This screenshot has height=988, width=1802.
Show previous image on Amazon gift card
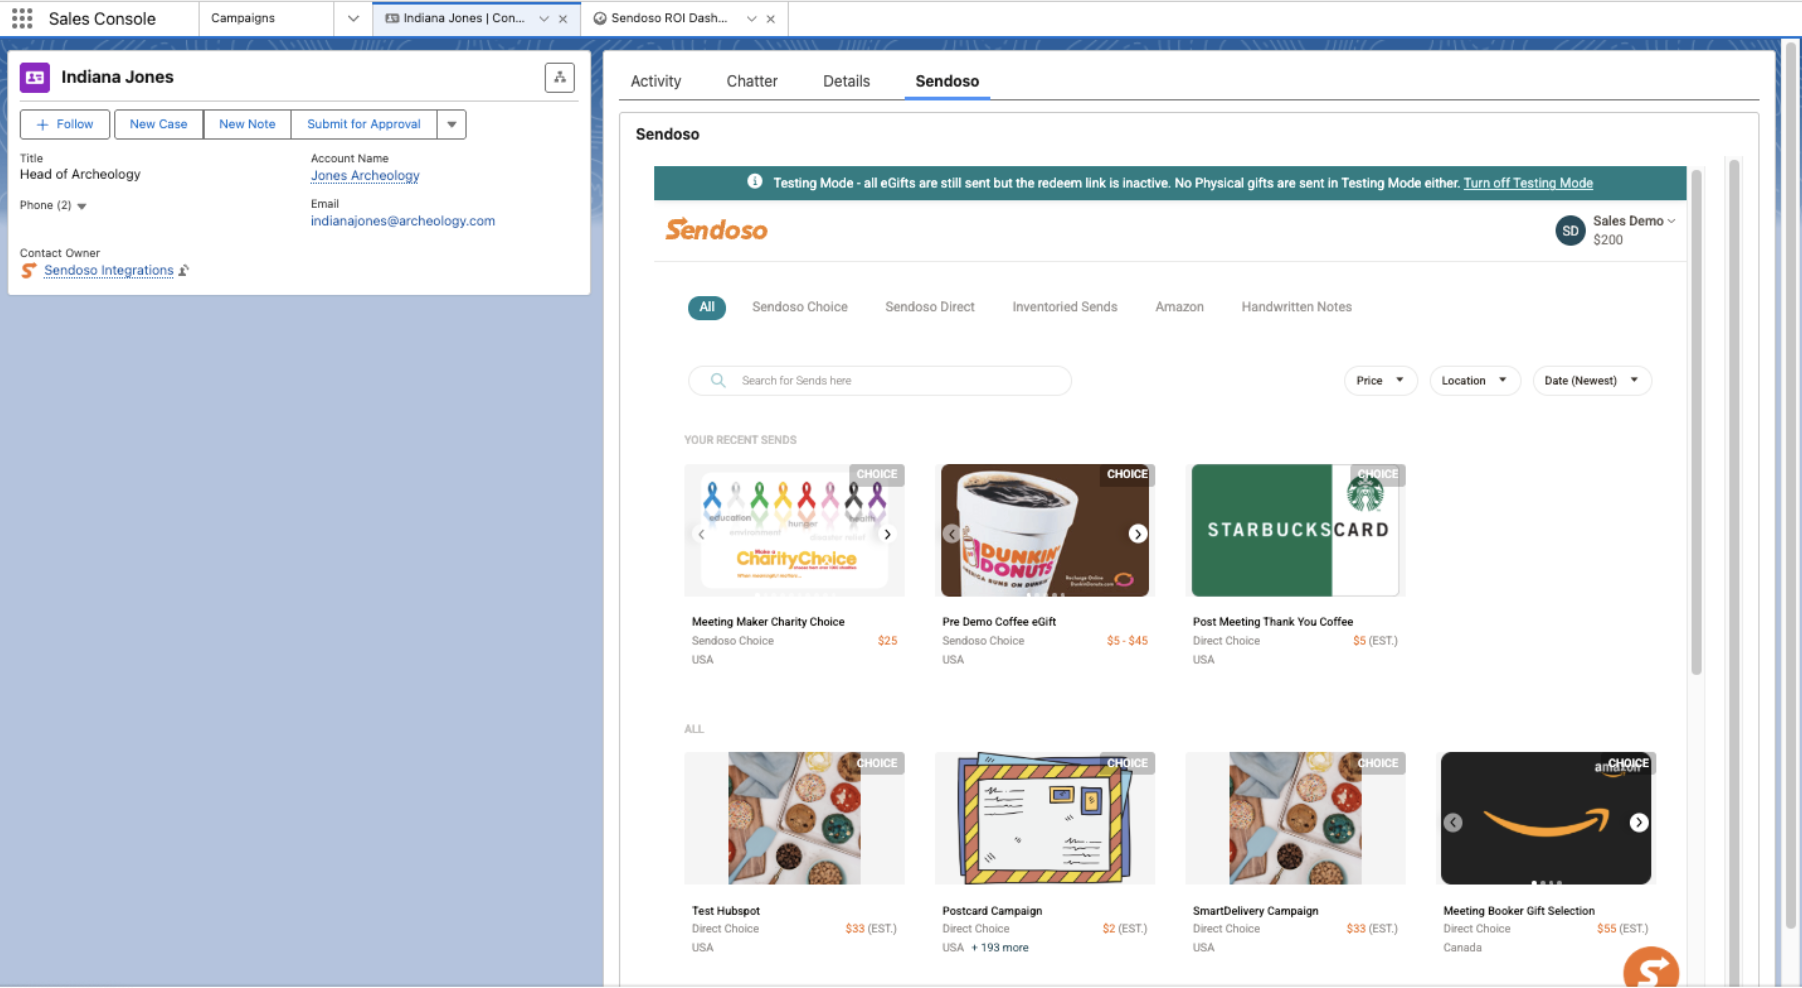click(x=1453, y=822)
